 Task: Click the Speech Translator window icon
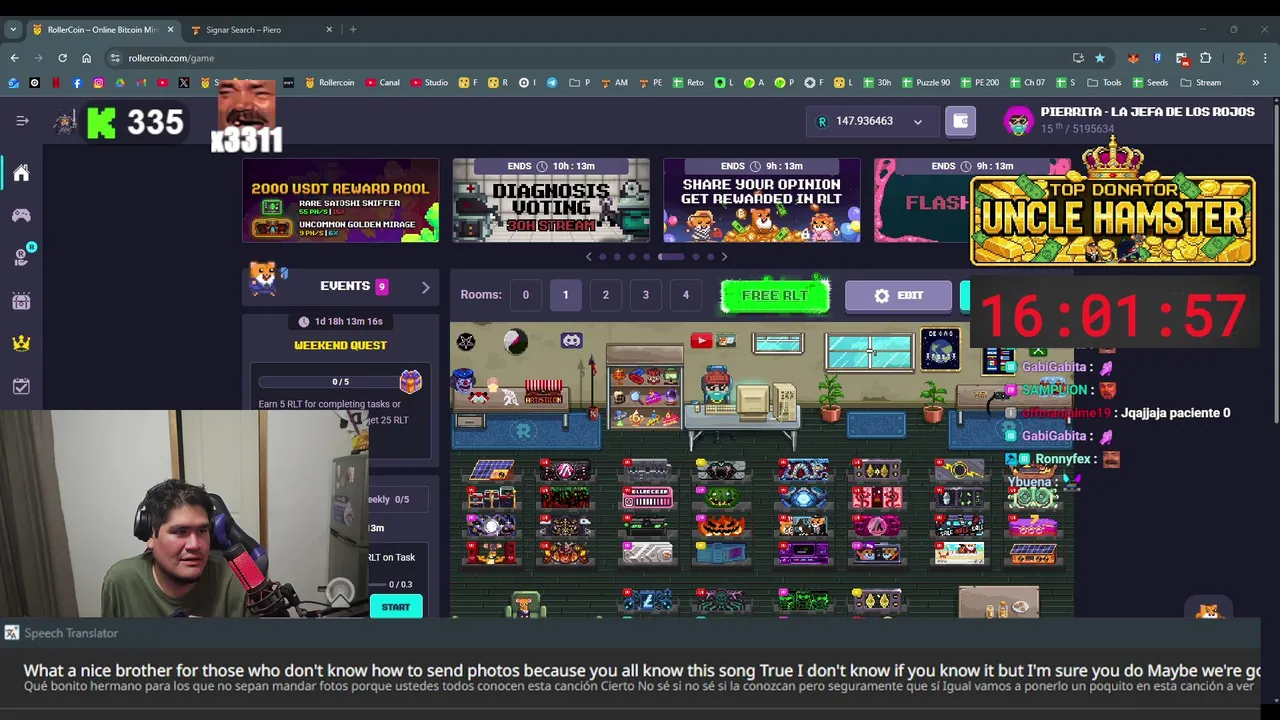coord(11,633)
